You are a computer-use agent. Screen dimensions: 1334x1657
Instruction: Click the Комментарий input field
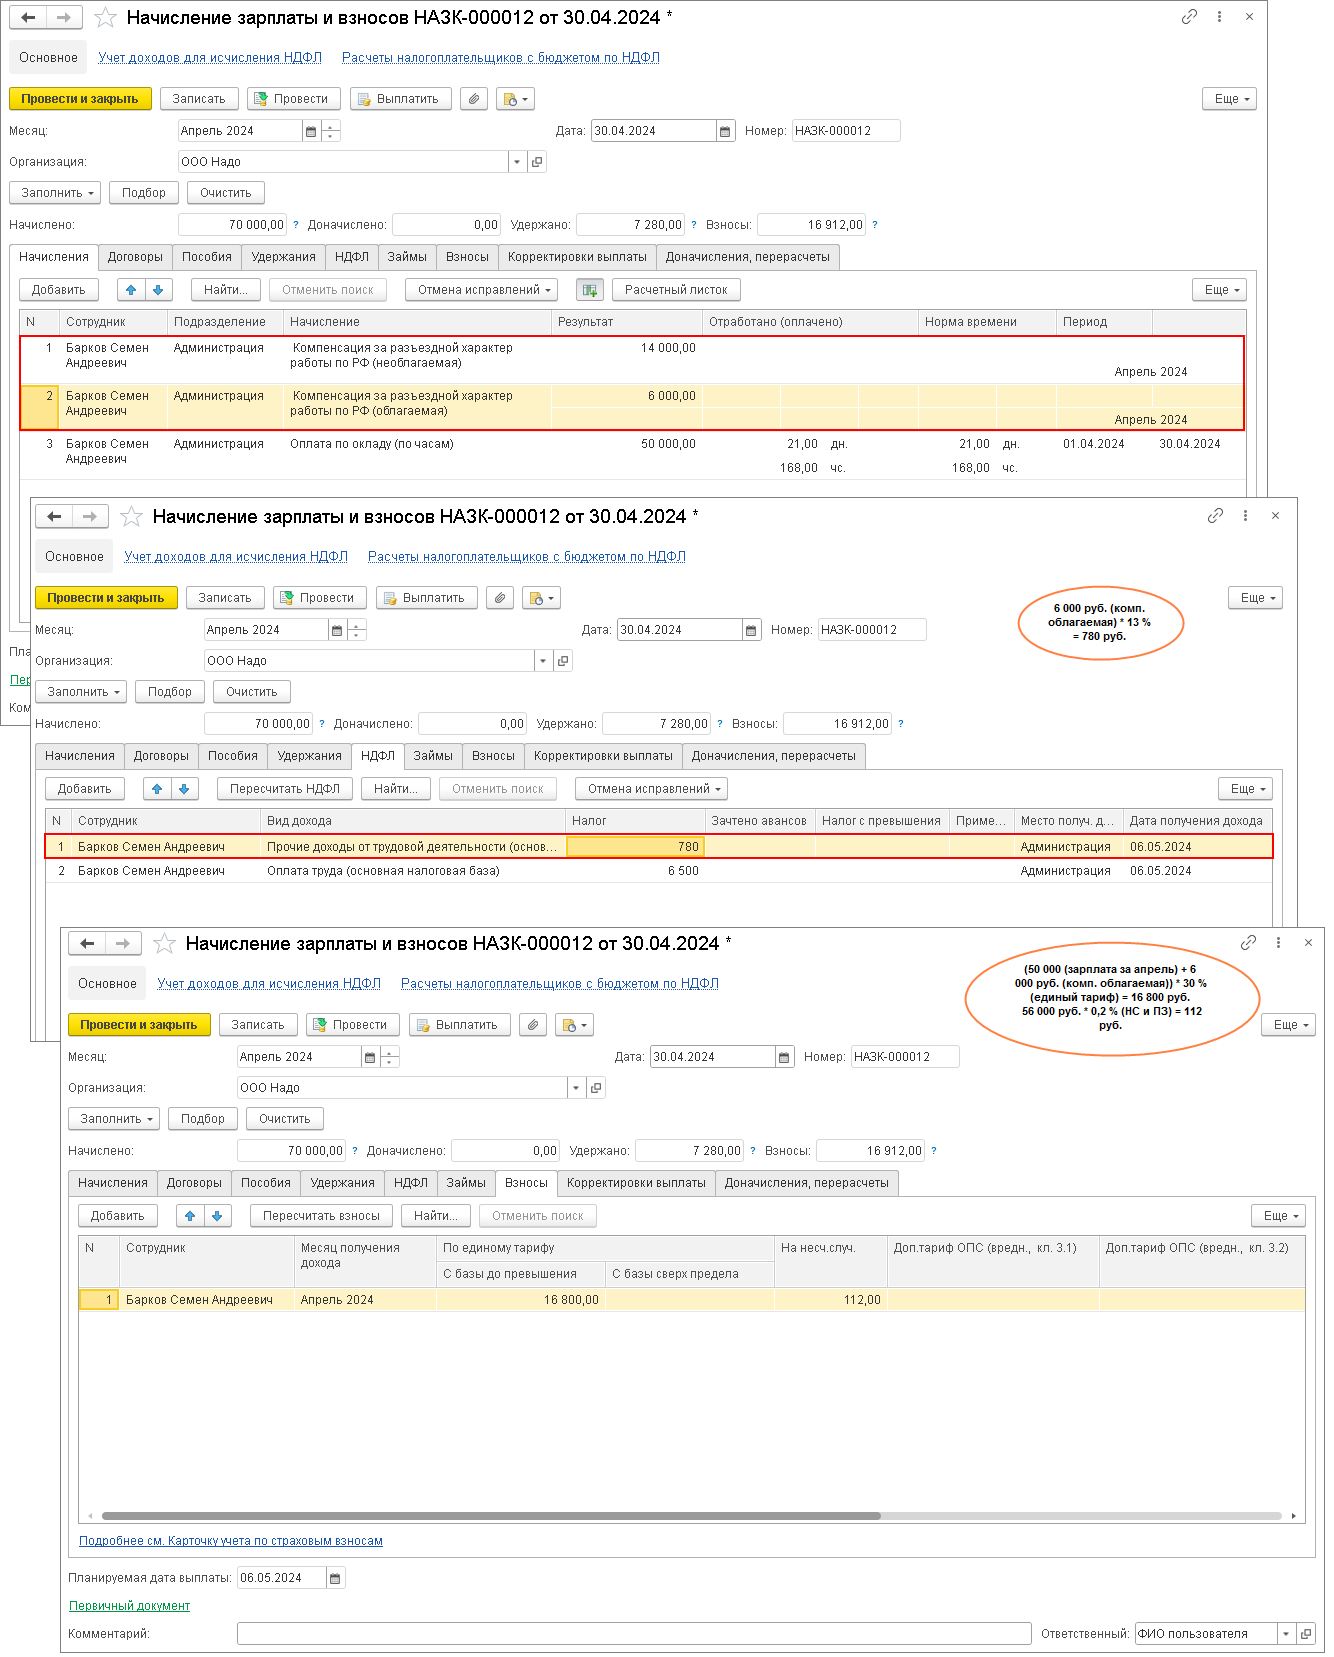pos(634,1634)
